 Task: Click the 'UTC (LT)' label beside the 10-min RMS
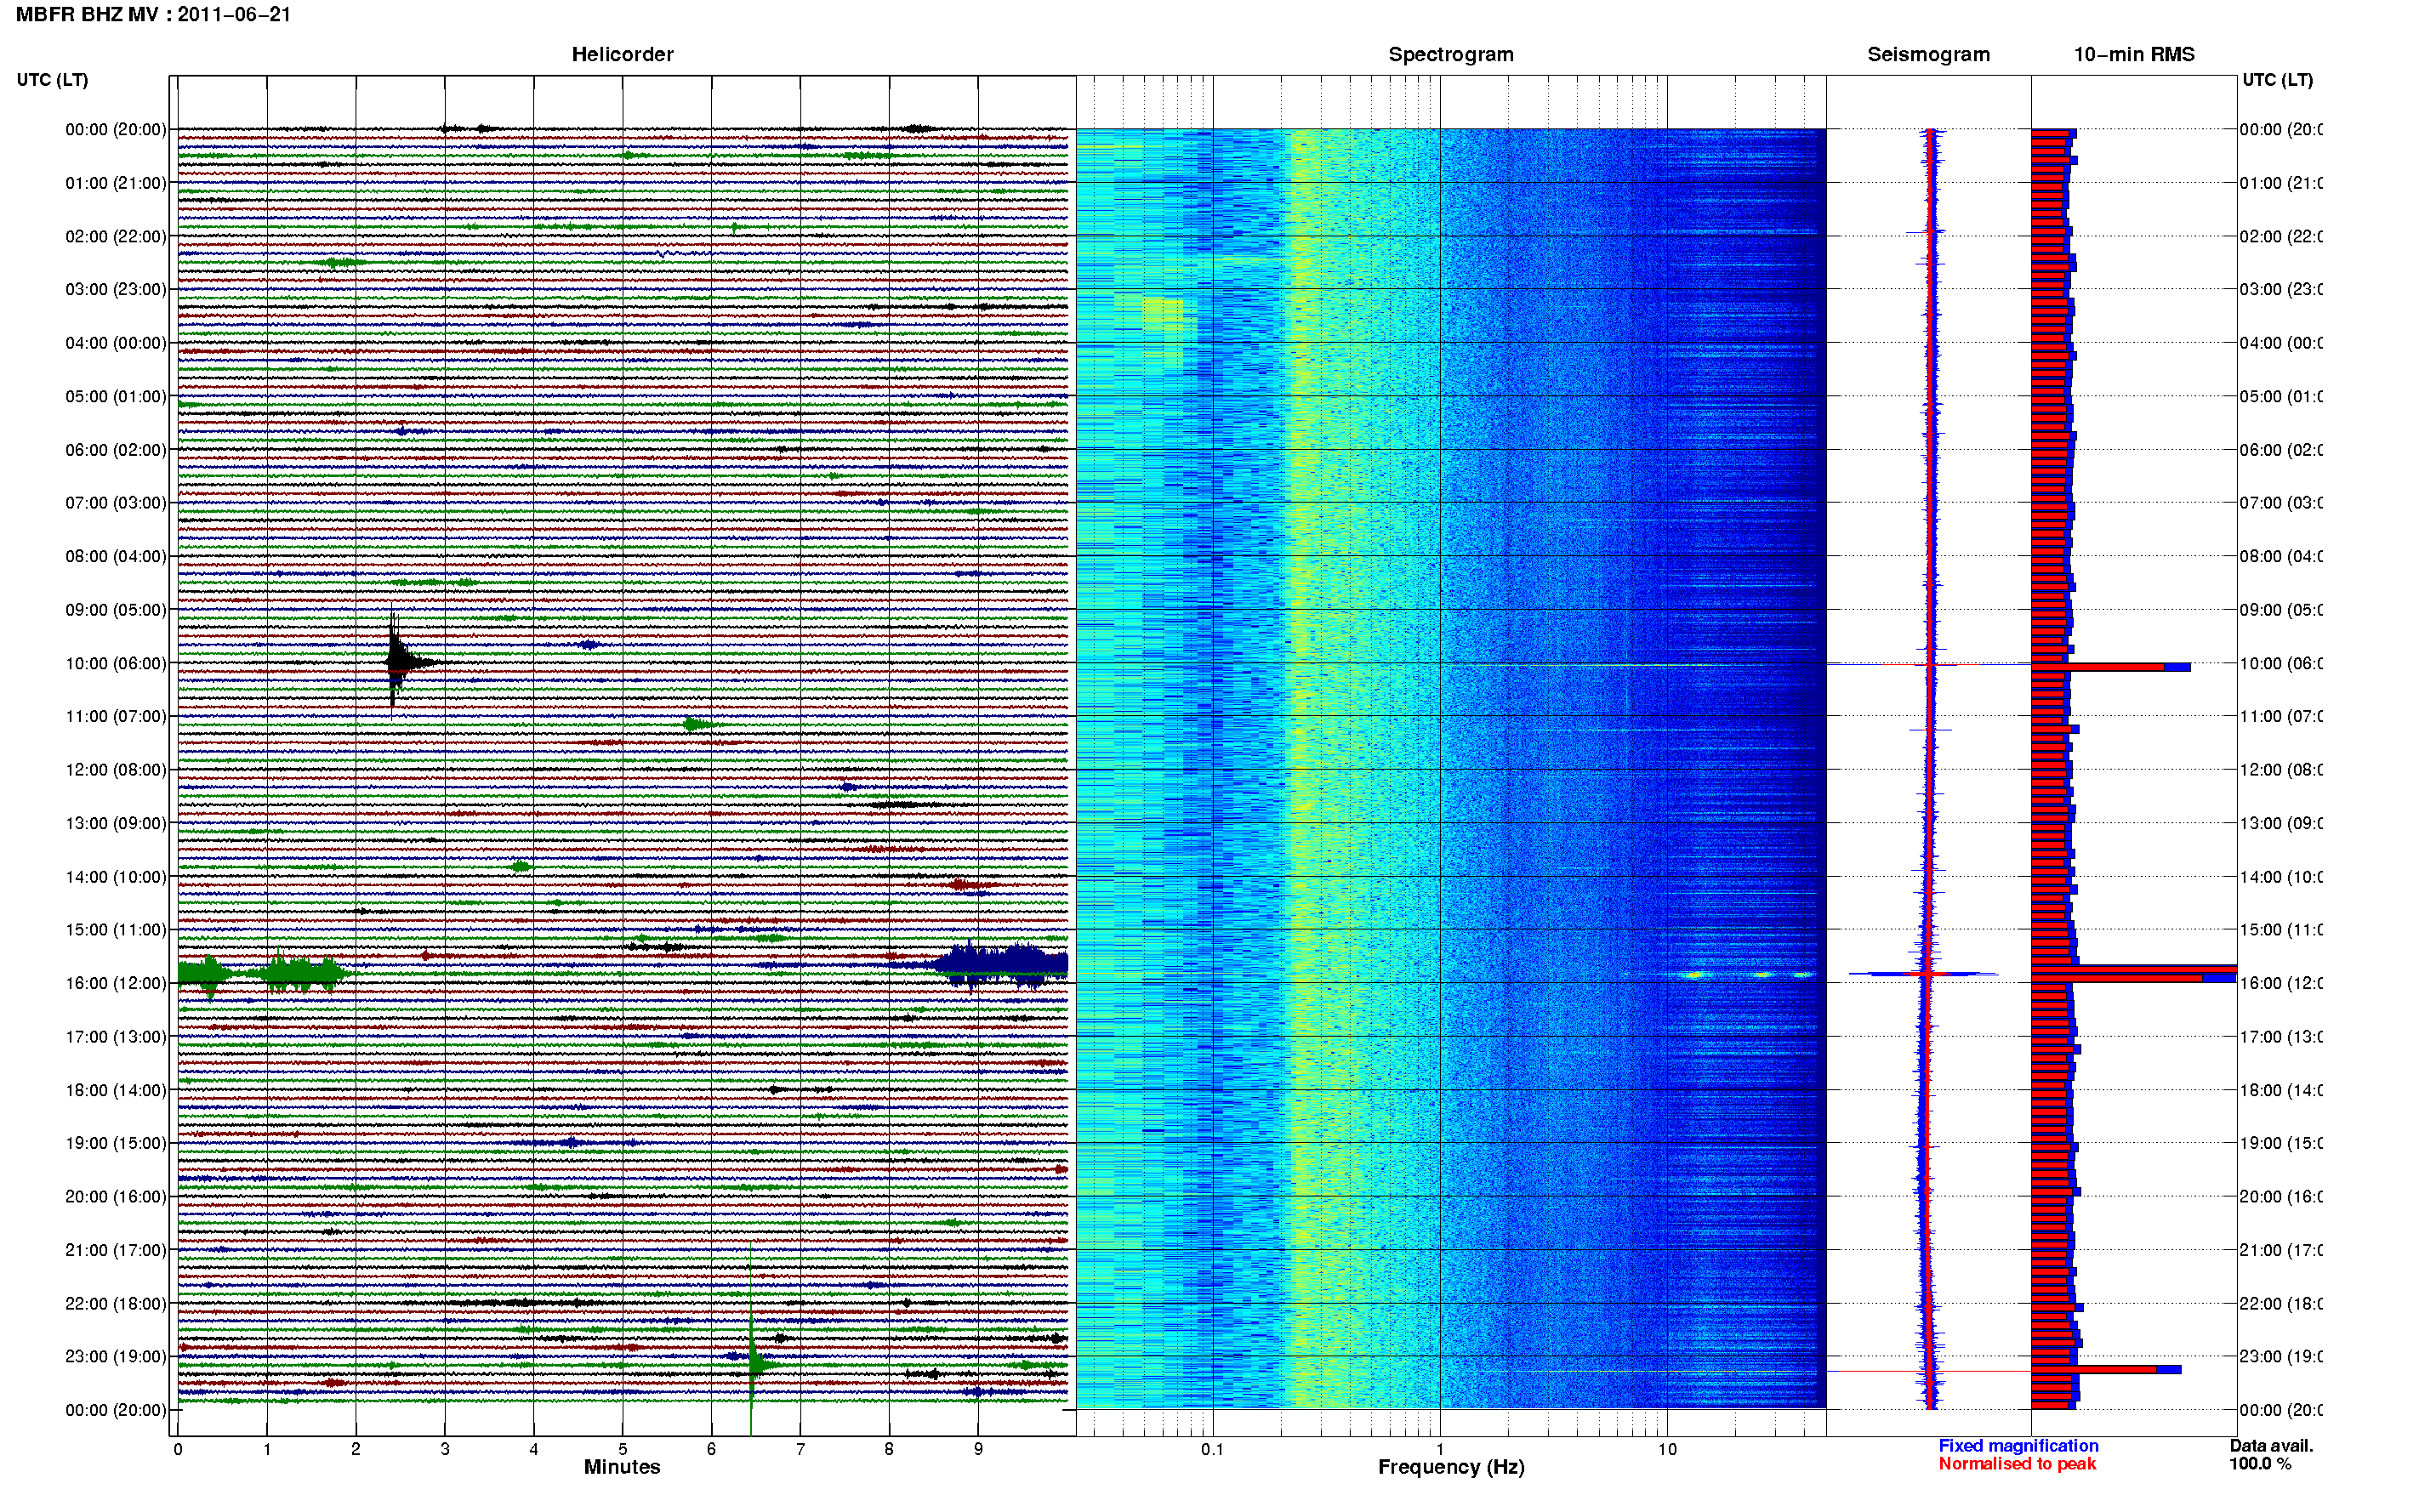coord(2277,80)
